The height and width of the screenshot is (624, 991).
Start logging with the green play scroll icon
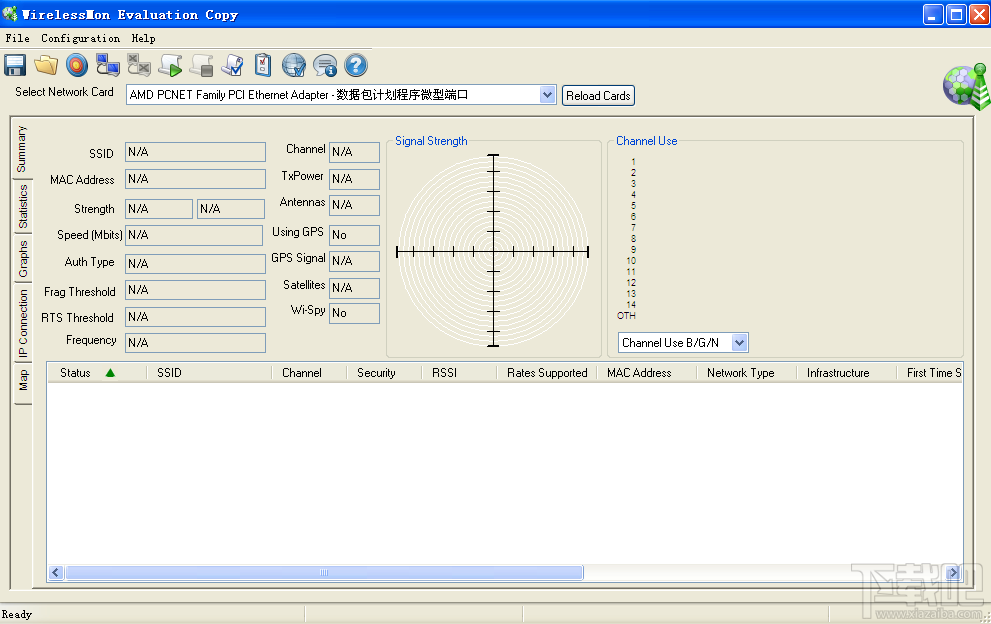click(170, 66)
